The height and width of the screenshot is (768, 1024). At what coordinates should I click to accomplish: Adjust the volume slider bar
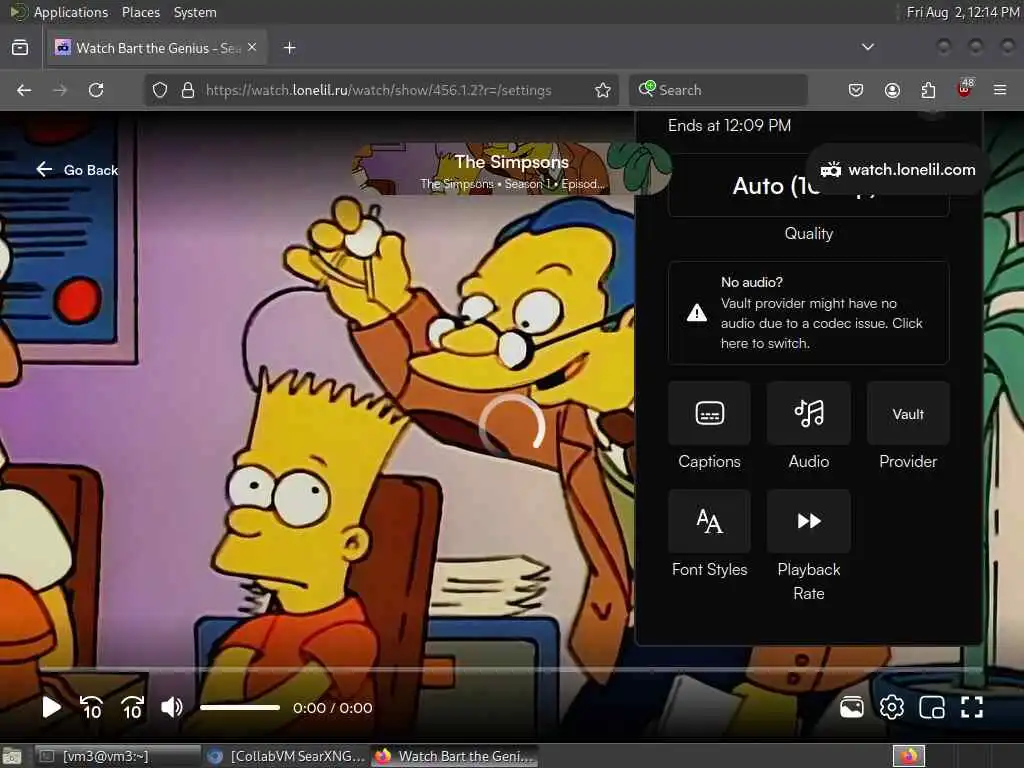click(240, 707)
